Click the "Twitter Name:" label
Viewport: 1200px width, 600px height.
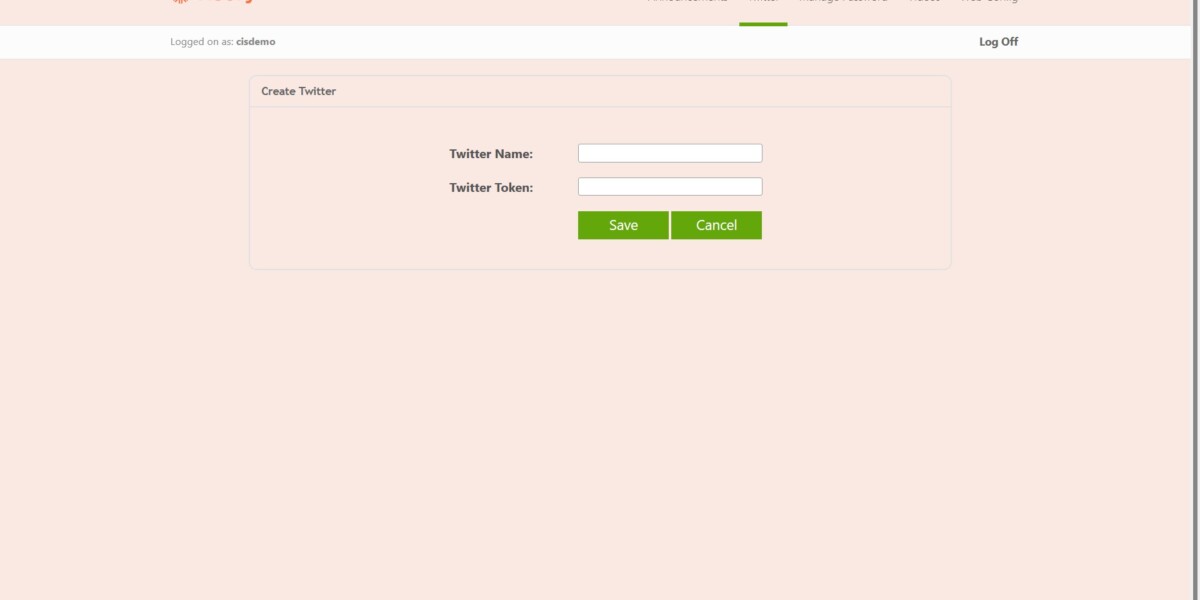pyautogui.click(x=491, y=154)
